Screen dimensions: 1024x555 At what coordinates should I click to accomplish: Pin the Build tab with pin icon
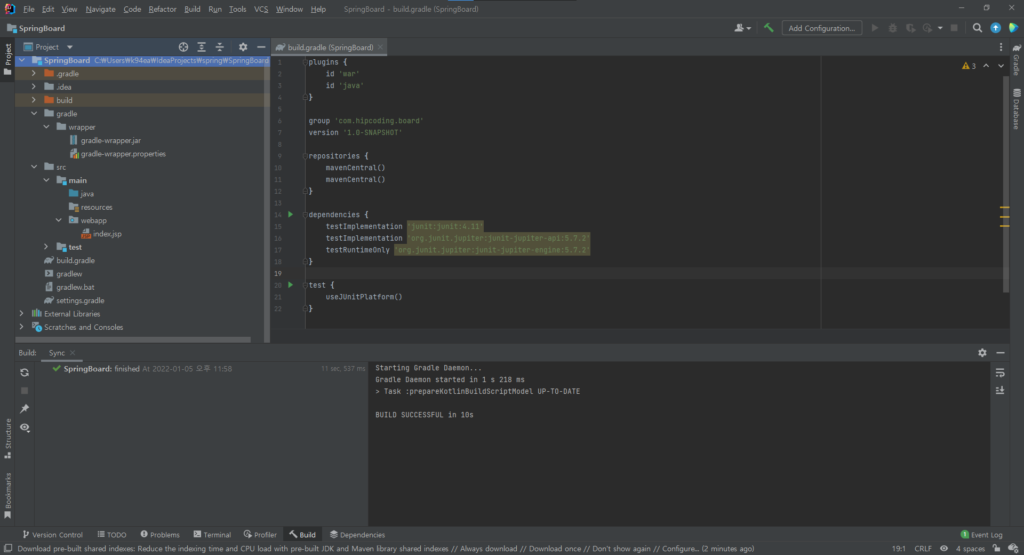(25, 409)
